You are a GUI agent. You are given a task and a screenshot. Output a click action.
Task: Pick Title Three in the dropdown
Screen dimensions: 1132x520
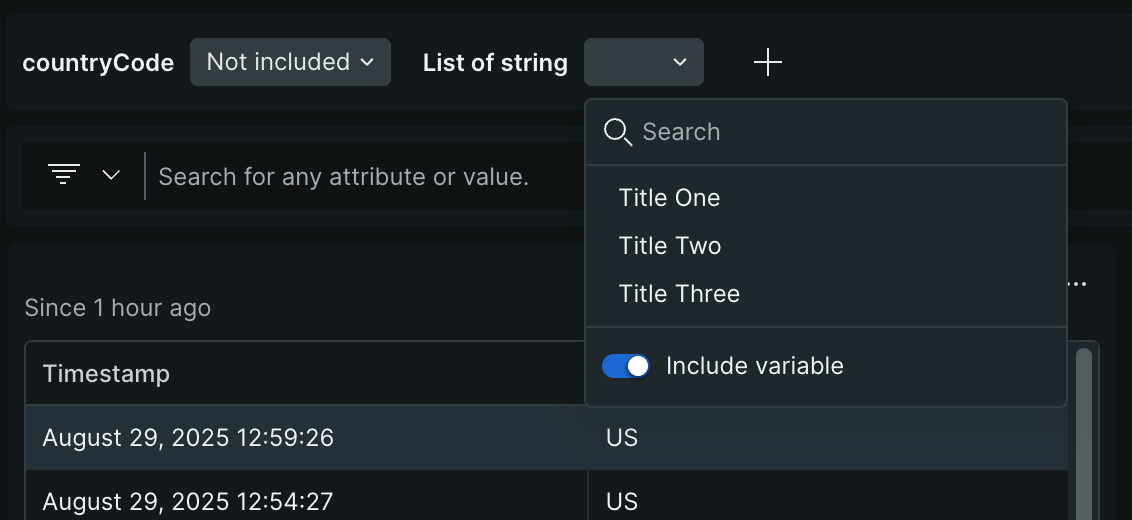point(679,294)
